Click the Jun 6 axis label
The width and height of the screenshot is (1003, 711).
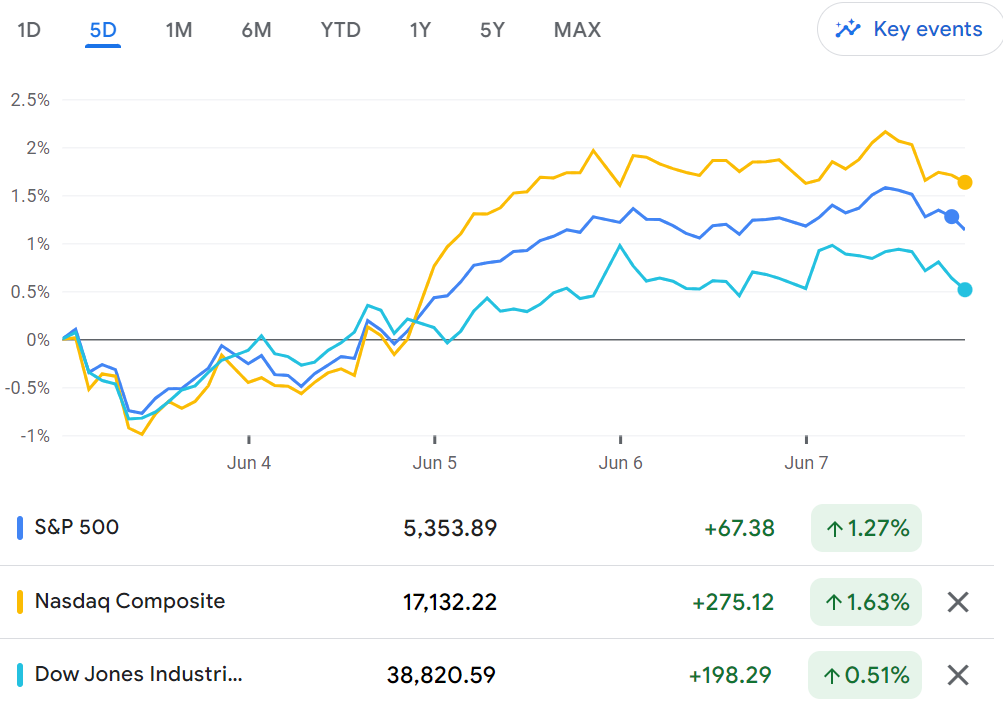coord(620,463)
